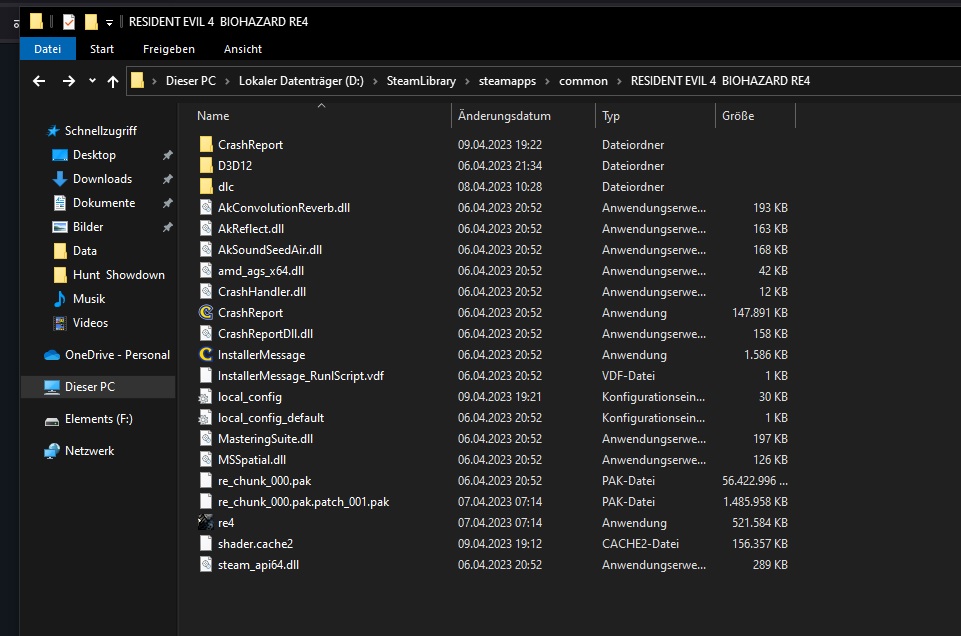Open the quick access toolbar customization dropdown

point(108,21)
